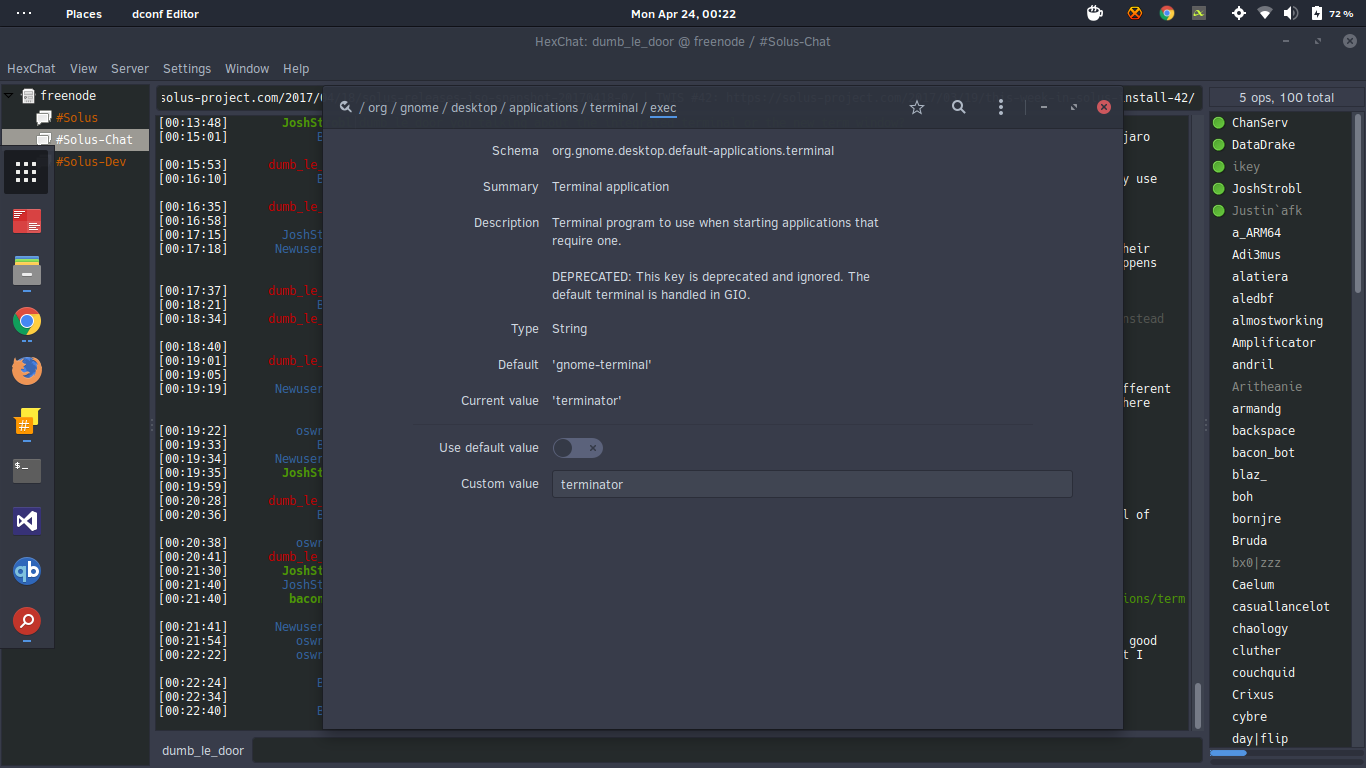Open the Settings menu in HexChat
Image resolution: width=1366 pixels, height=768 pixels.
(x=187, y=69)
